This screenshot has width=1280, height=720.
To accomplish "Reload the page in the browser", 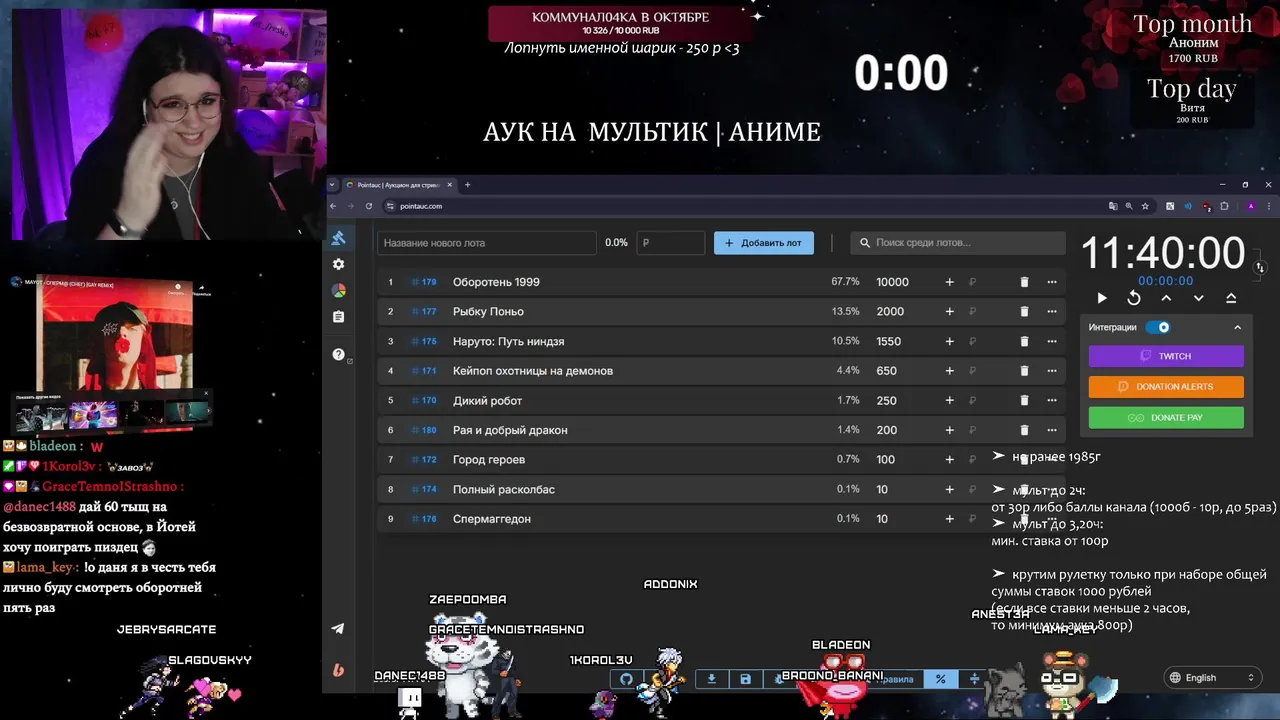I will [369, 206].
